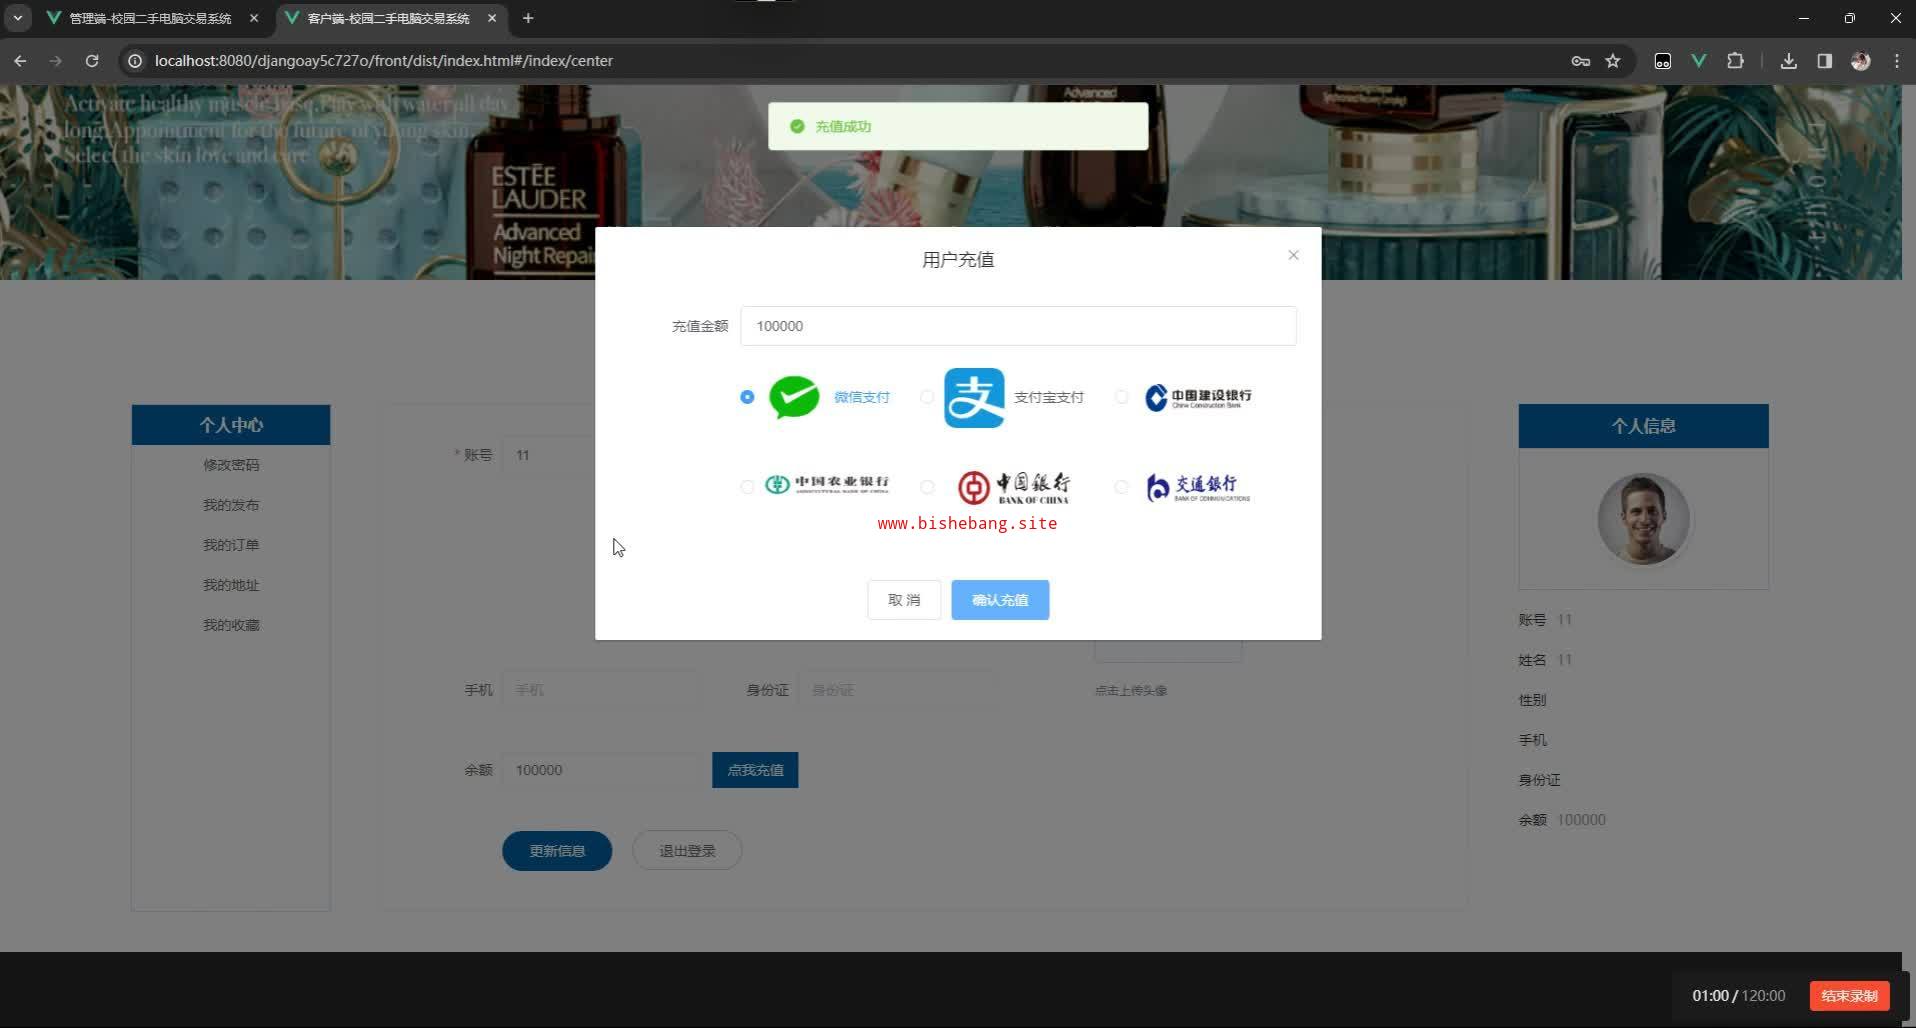This screenshot has height=1028, width=1916.
Task: Open 我的地址 in the sidebar
Action: pos(231,585)
